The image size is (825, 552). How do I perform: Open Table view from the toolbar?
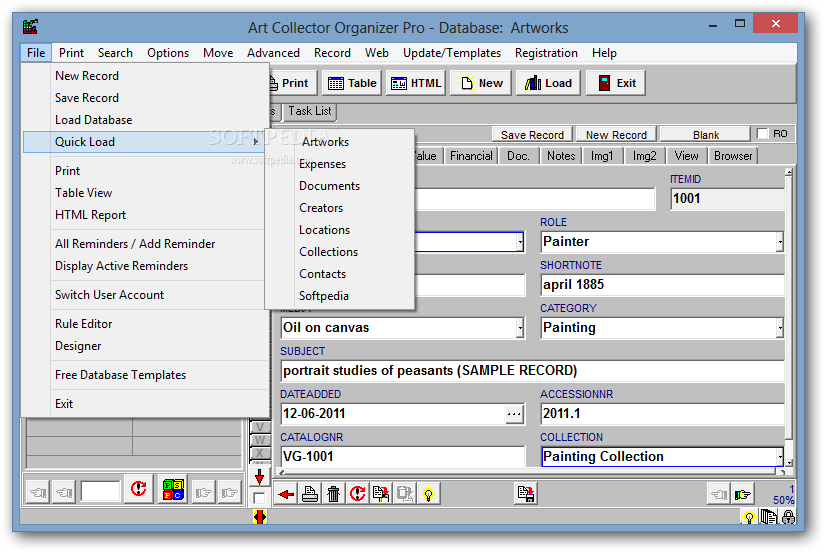352,83
